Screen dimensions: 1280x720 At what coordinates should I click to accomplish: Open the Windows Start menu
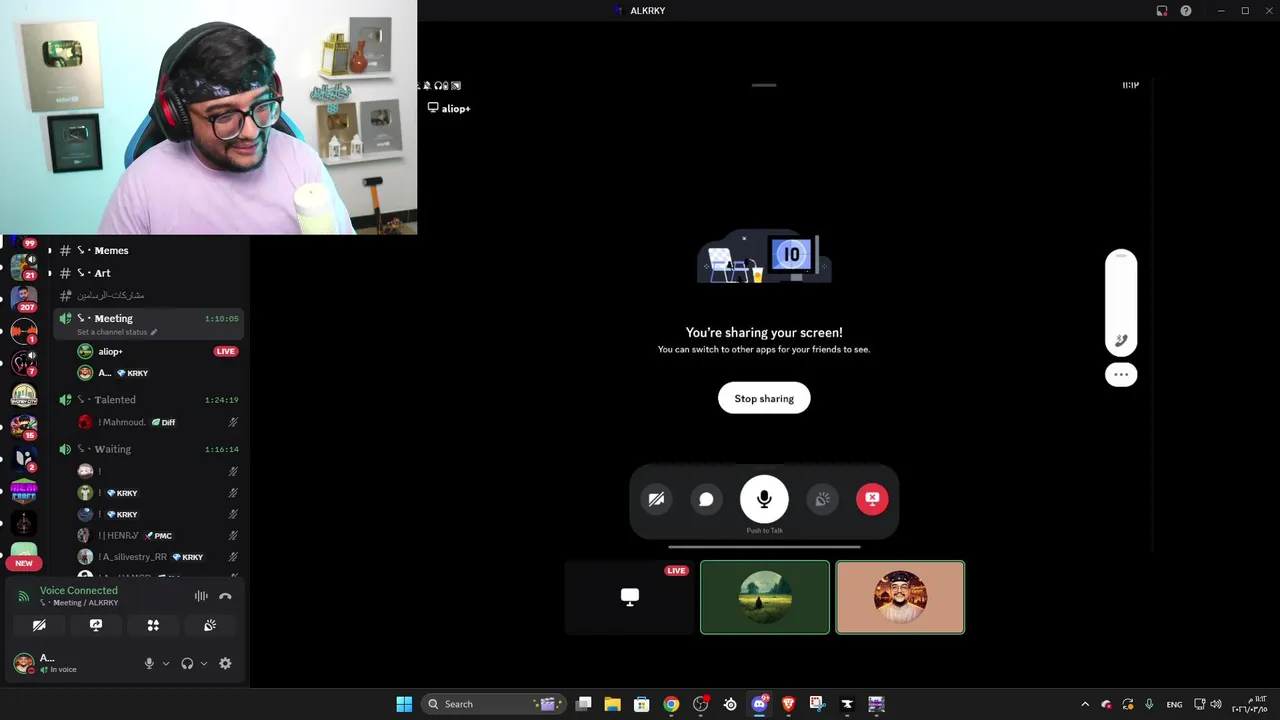point(404,704)
